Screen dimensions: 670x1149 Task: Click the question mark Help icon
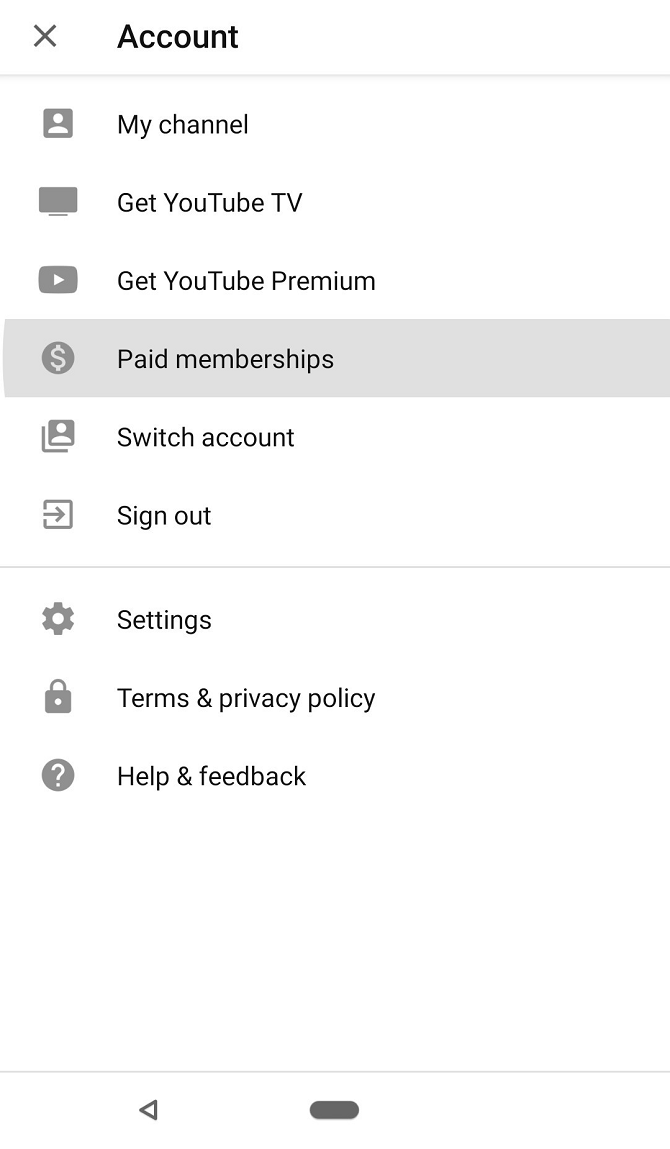pyautogui.click(x=58, y=775)
